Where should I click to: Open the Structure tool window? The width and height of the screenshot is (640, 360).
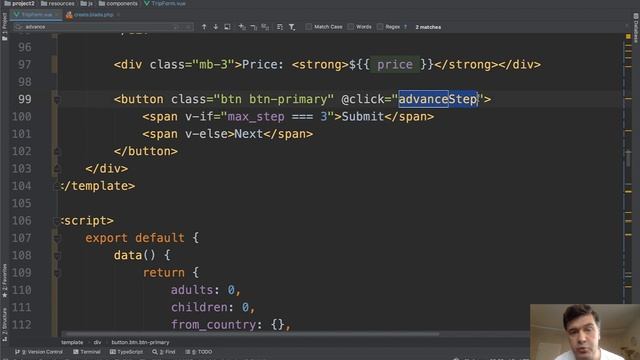[x=4, y=325]
